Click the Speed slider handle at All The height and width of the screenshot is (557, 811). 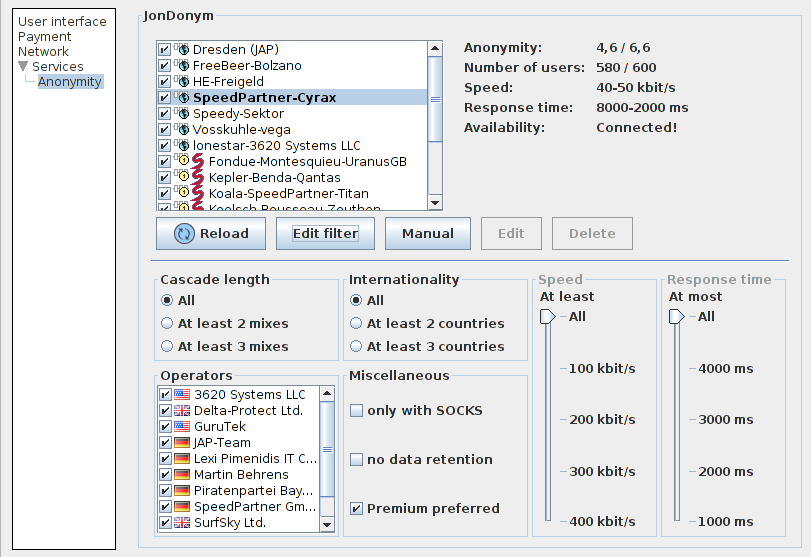tap(547, 317)
